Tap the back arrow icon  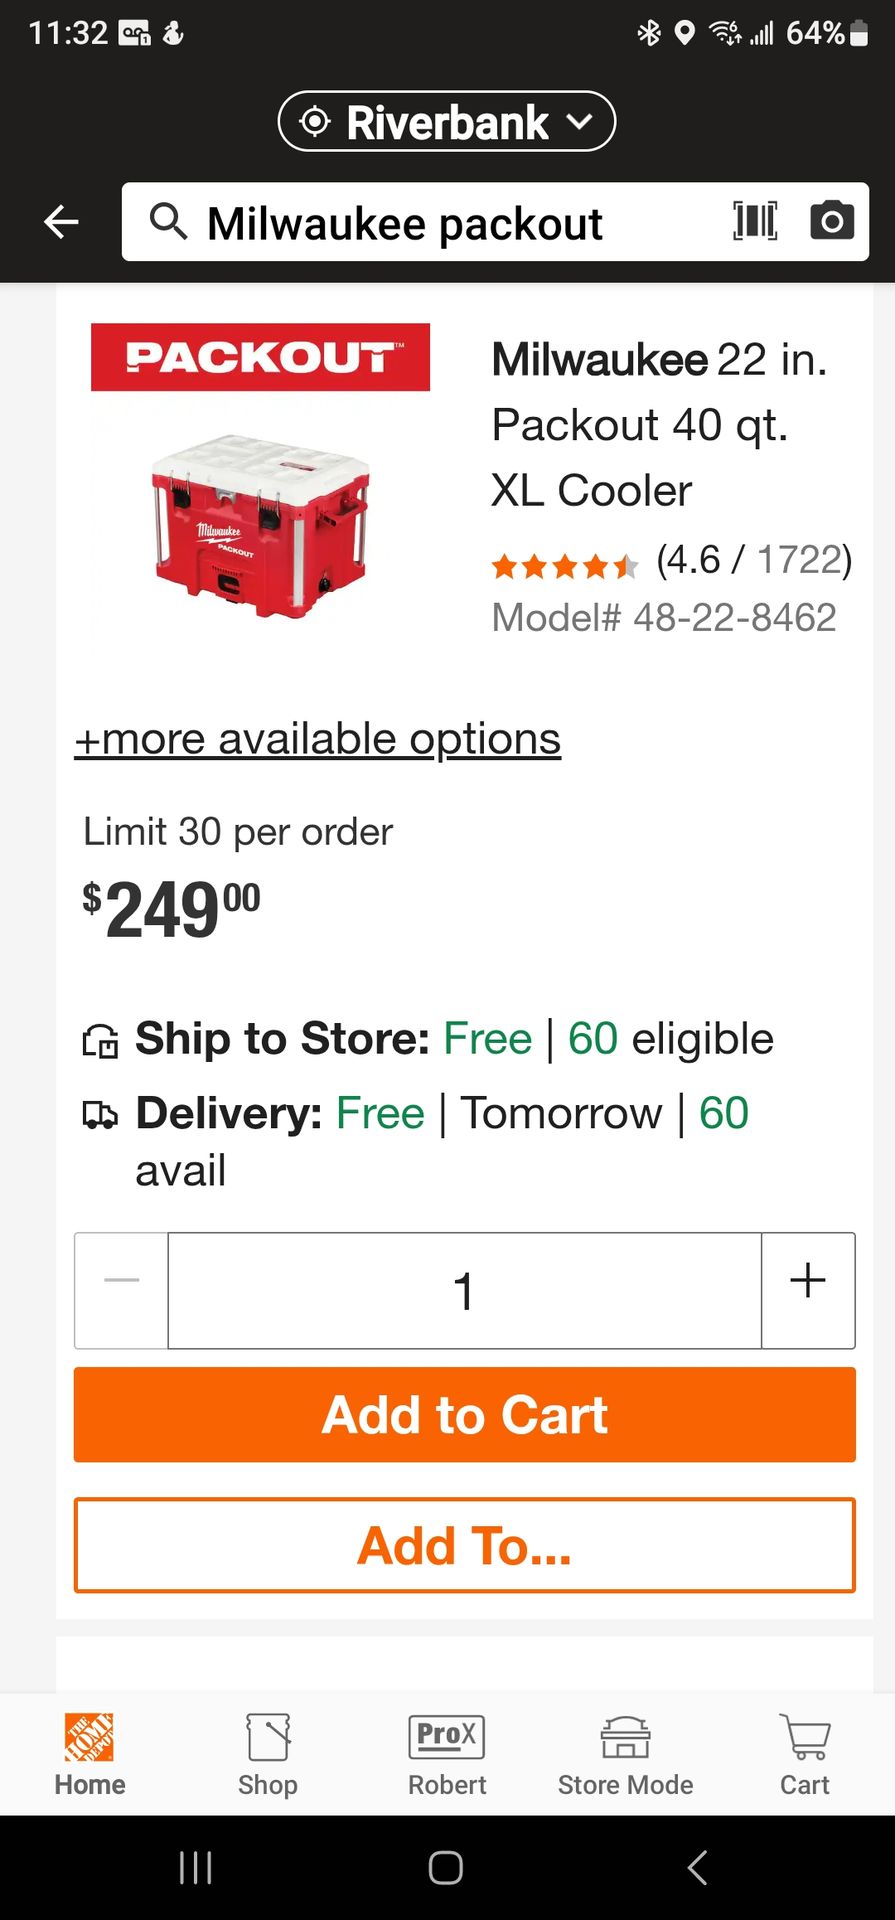(61, 222)
